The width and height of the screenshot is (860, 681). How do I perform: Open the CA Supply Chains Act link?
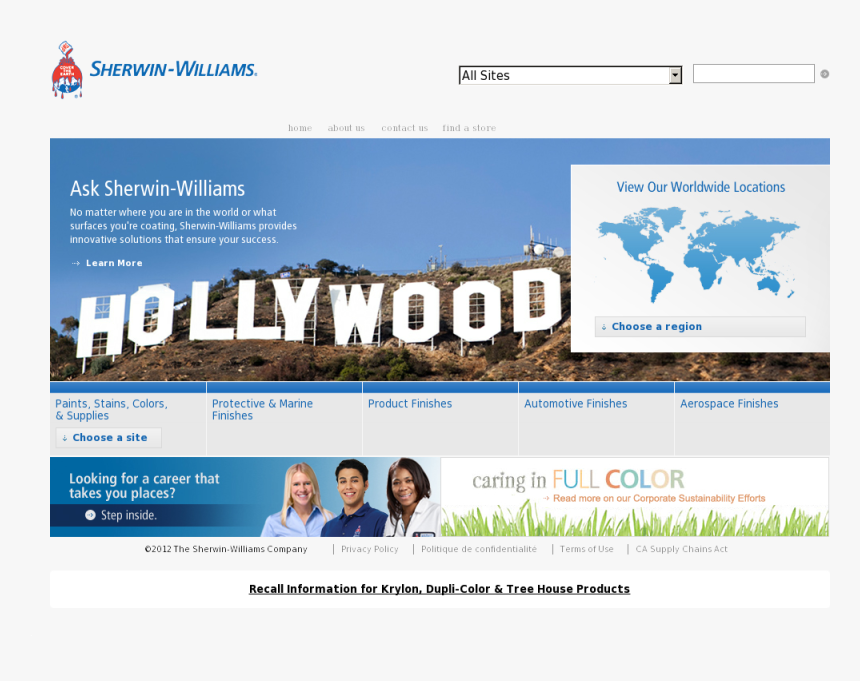[x=681, y=549]
